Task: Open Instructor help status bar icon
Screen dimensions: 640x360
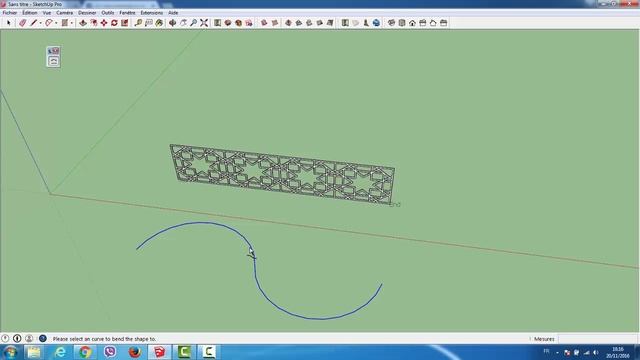Action: coord(42,338)
